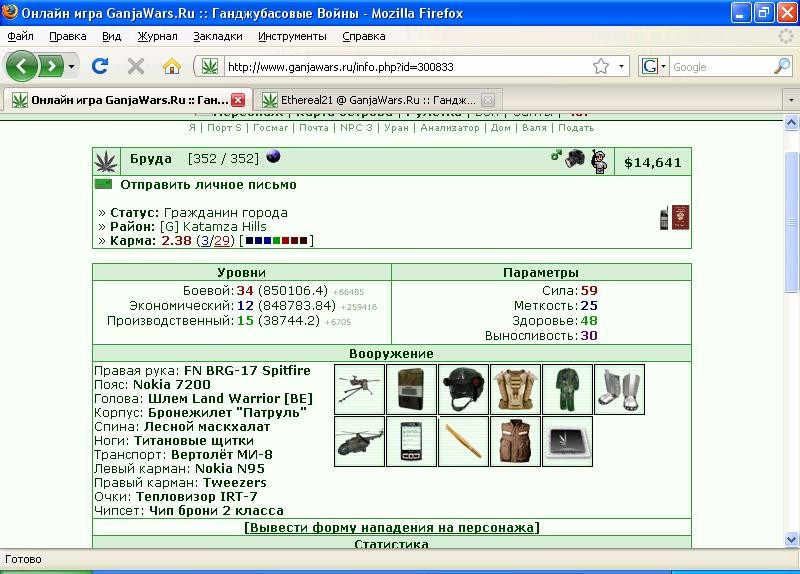The width and height of the screenshot is (800, 574).
Task: Click the mobile phone icon beside passport
Action: pyautogui.click(x=664, y=218)
